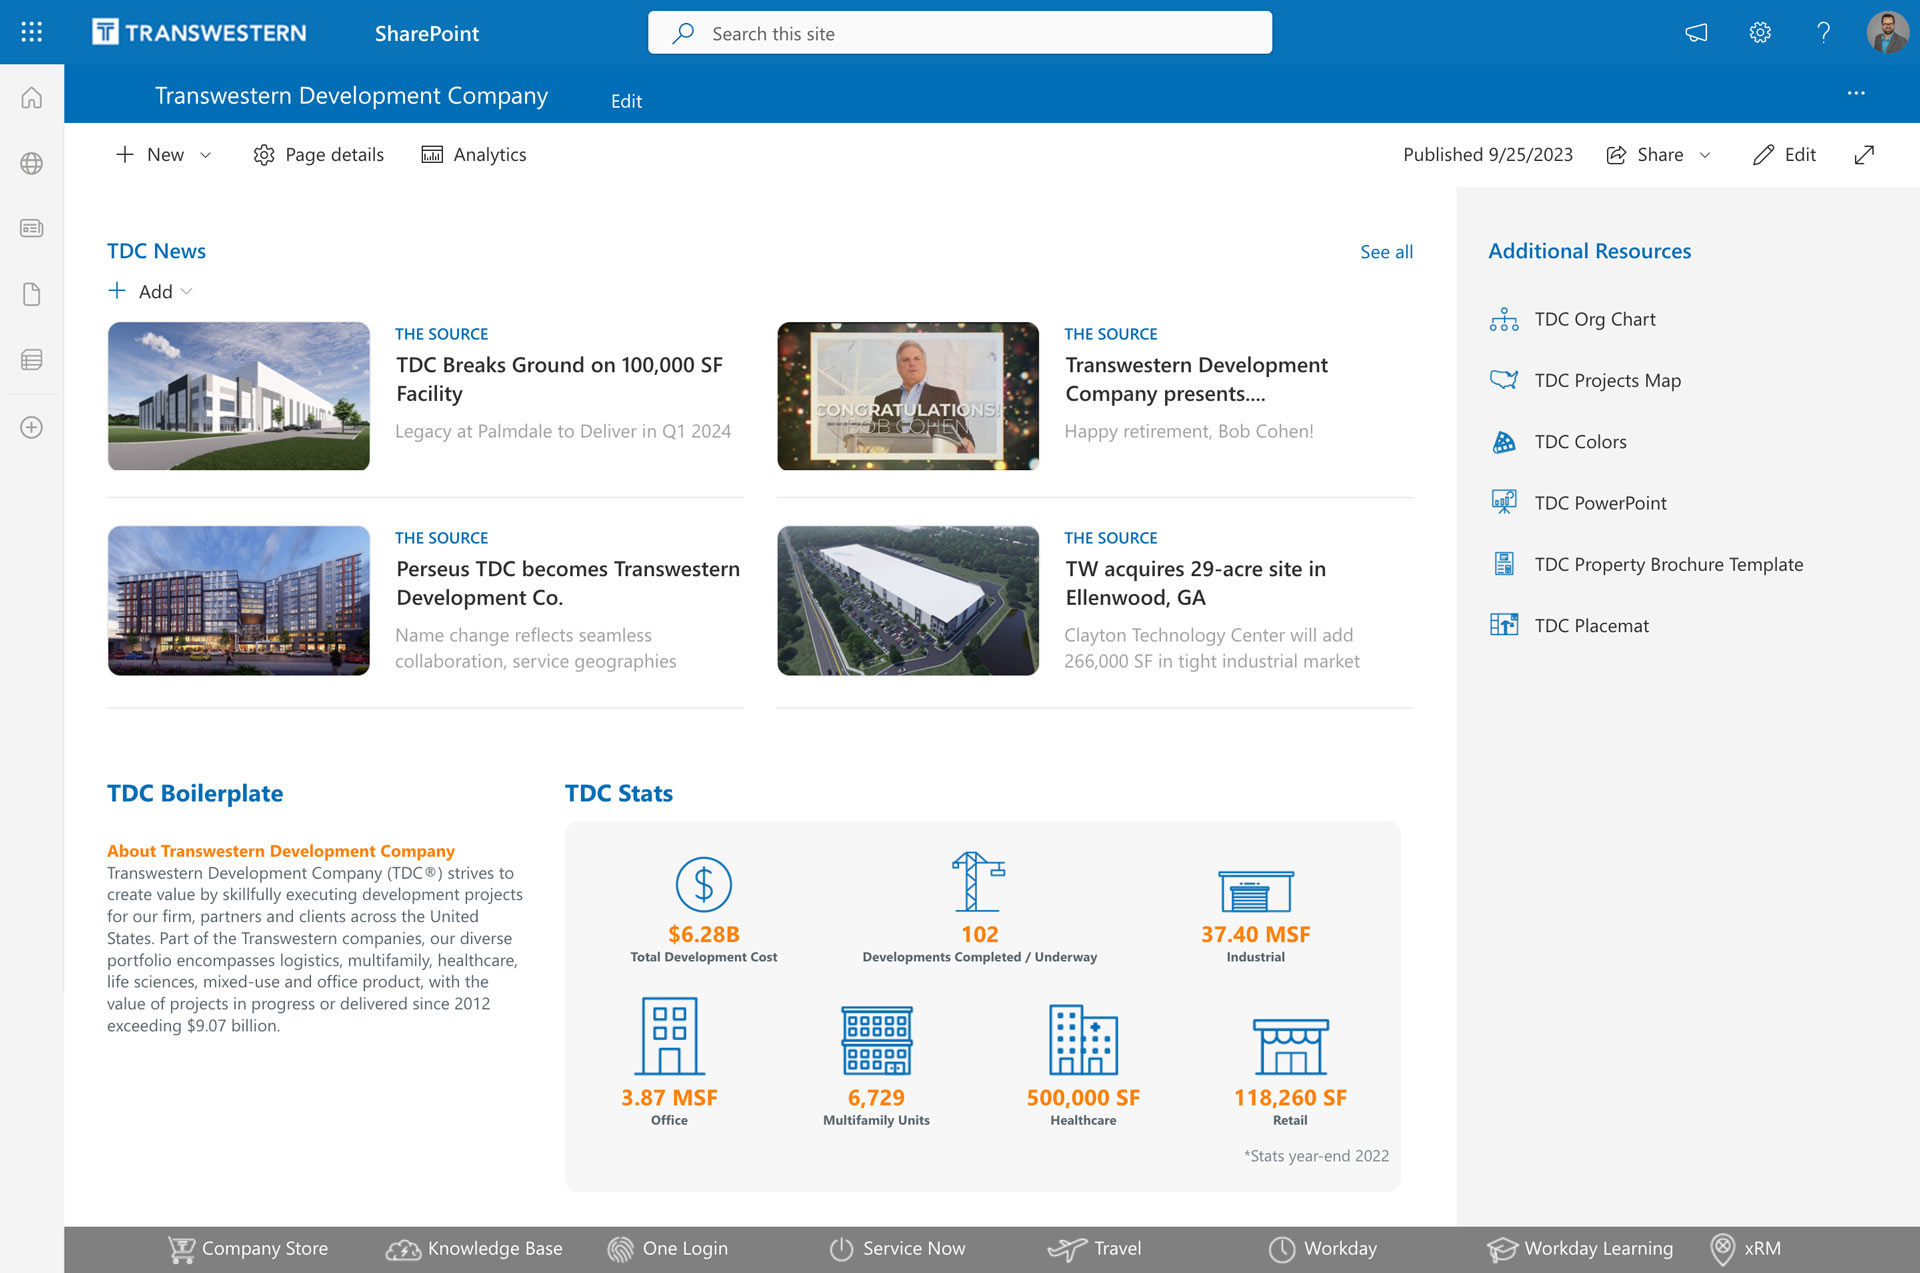Click into the Search this site field

(x=960, y=33)
